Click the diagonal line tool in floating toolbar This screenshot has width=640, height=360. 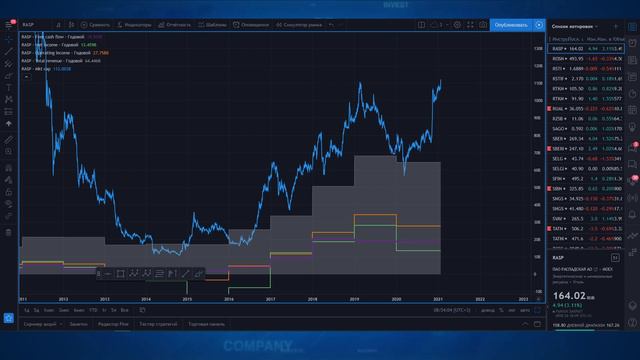[185, 274]
